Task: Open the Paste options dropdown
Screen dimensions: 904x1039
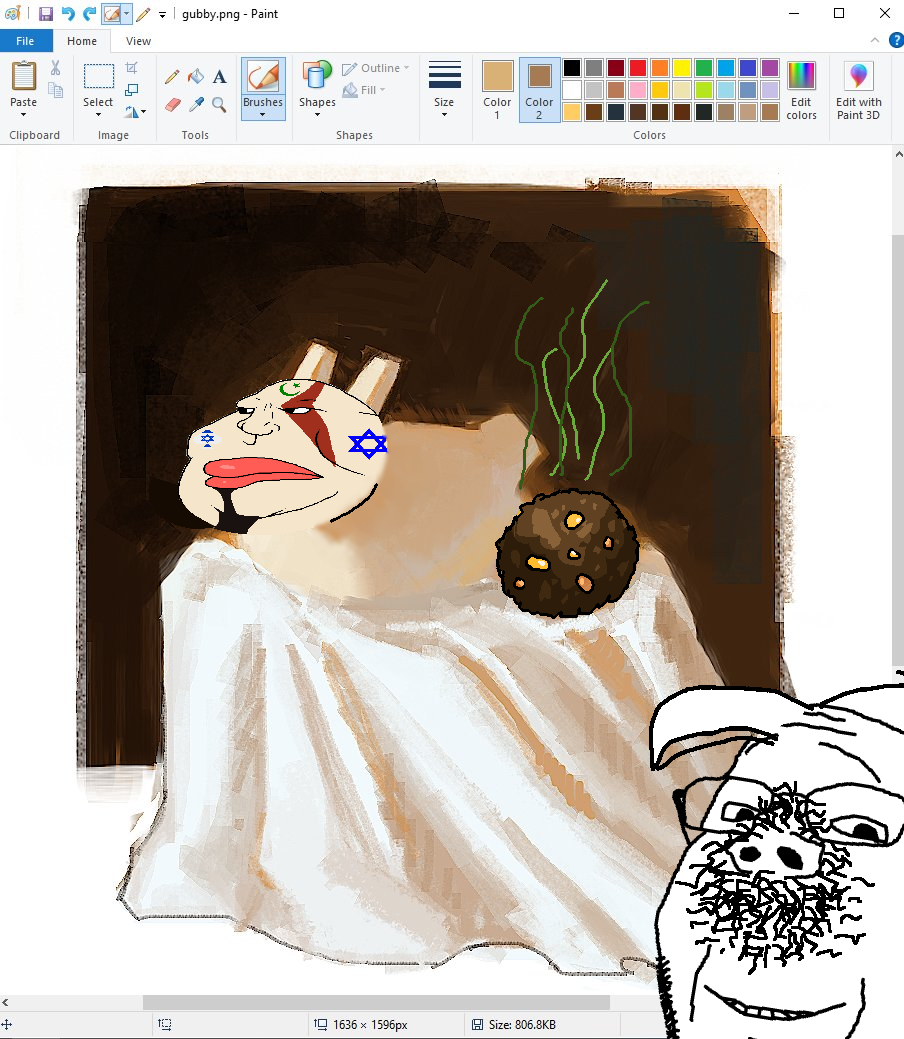Action: pyautogui.click(x=24, y=114)
